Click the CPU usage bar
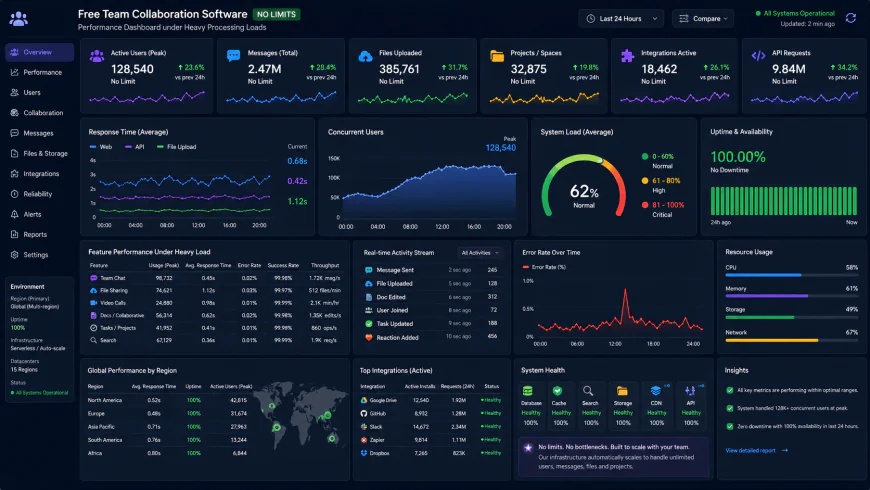The width and height of the screenshot is (870, 490). click(791, 275)
